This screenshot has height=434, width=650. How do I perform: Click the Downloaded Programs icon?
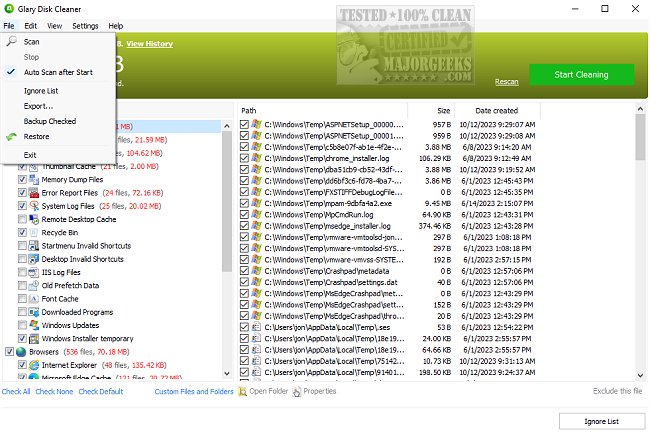click(34, 312)
